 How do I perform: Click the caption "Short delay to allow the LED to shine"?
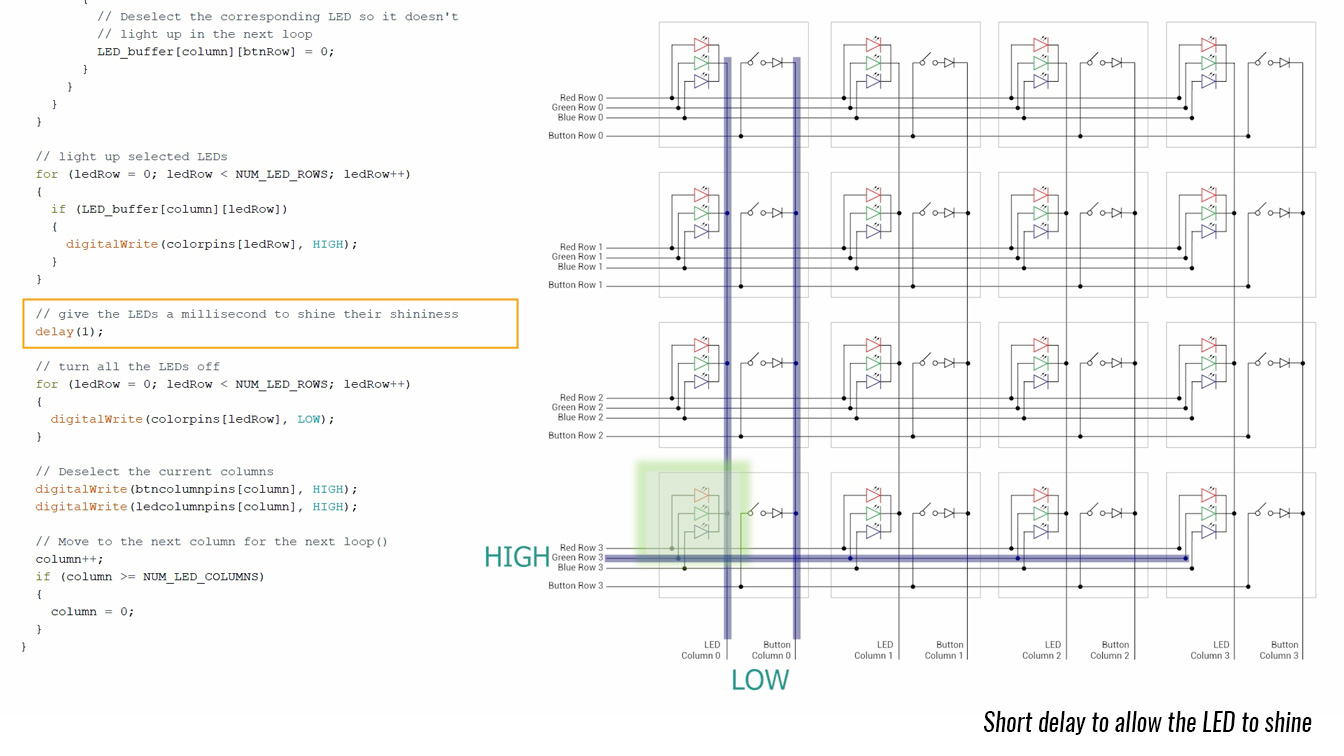(x=1147, y=721)
